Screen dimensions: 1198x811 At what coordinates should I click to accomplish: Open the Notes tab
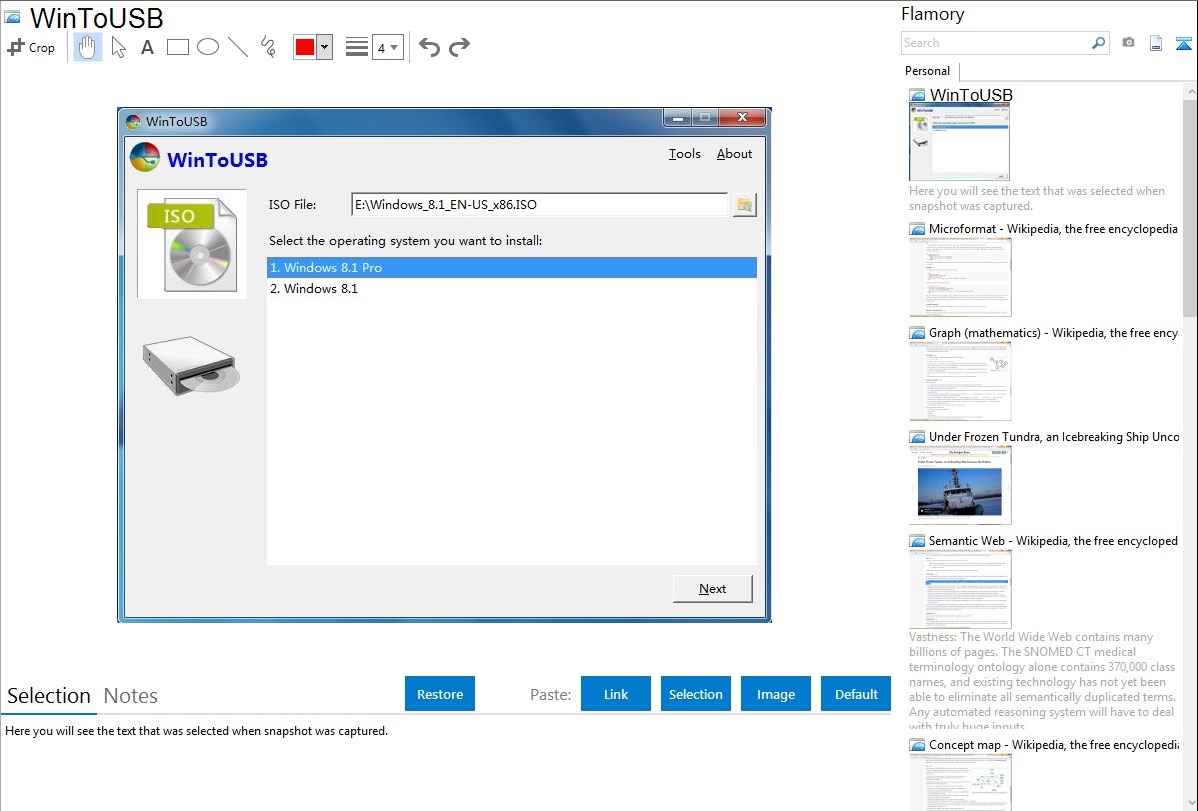click(131, 696)
